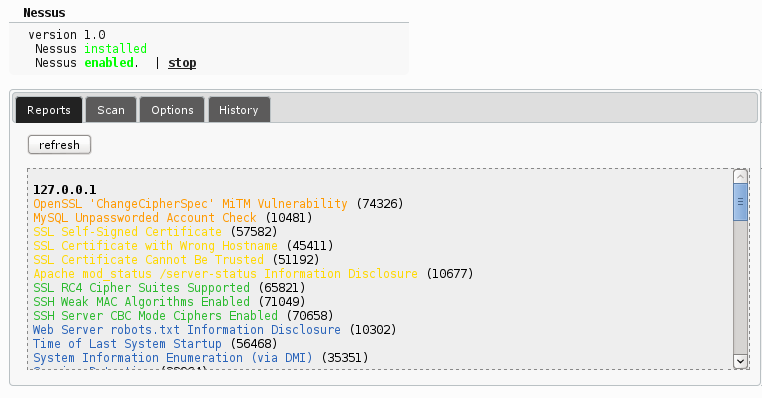The image size is (762, 398).
Task: Click the report list scrollbar thumb
Action: tap(740, 202)
